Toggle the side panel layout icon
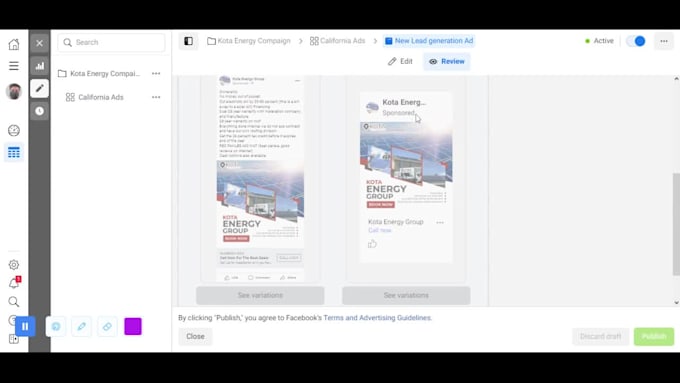 (189, 41)
